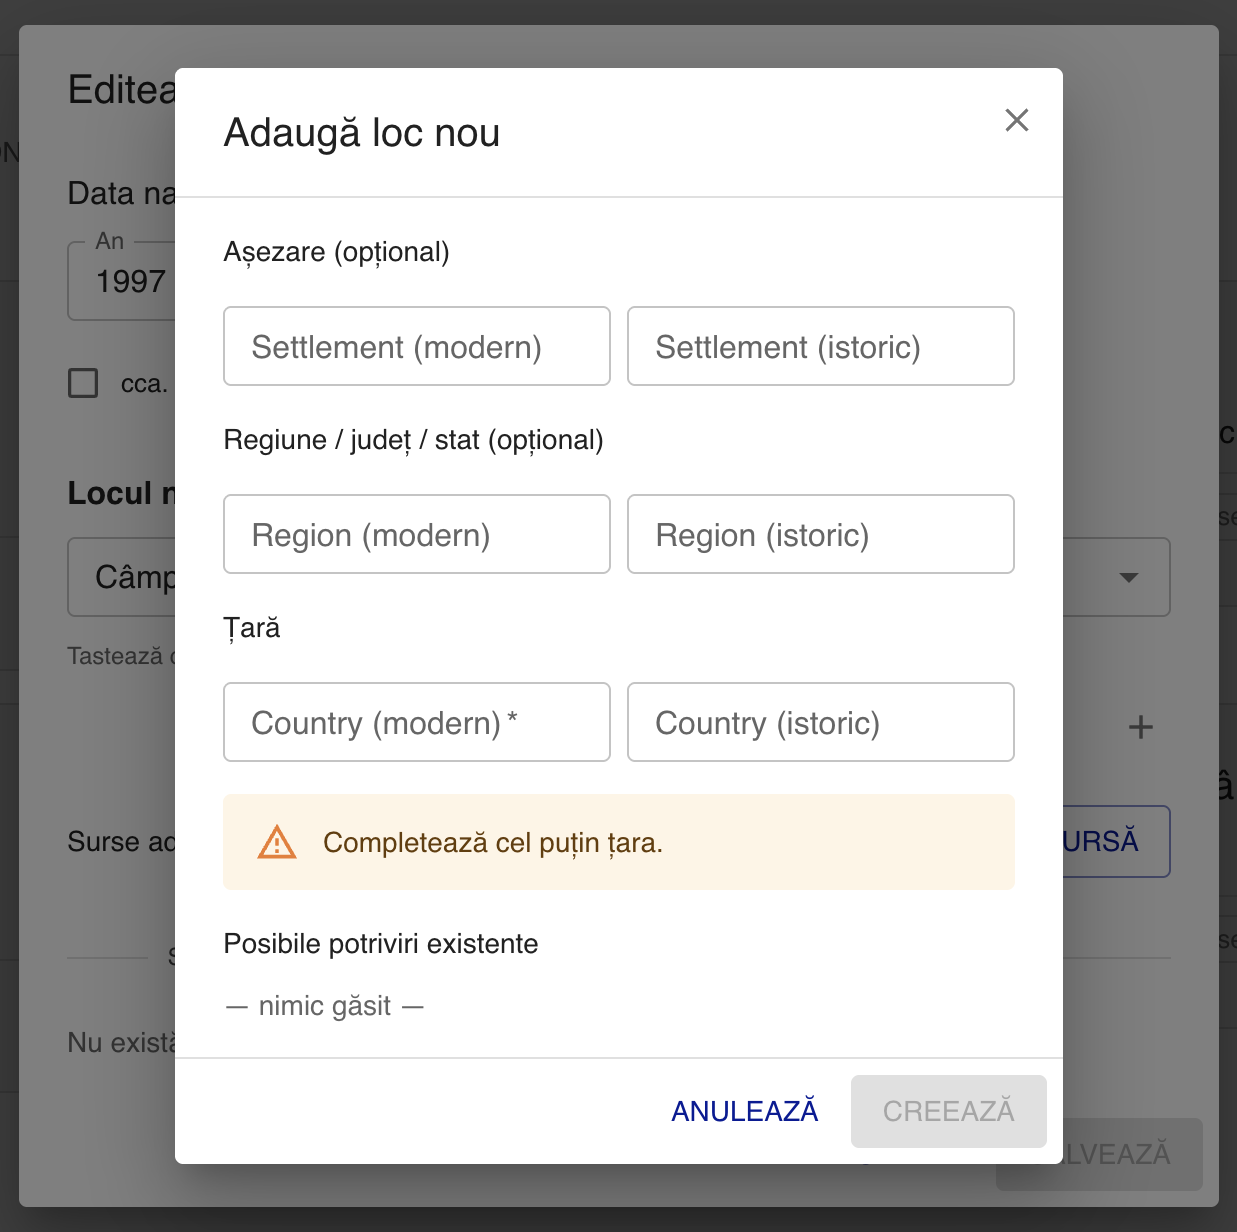Click the 'Adaugă loc nou' dialog title
The height and width of the screenshot is (1232, 1237).
pos(362,133)
